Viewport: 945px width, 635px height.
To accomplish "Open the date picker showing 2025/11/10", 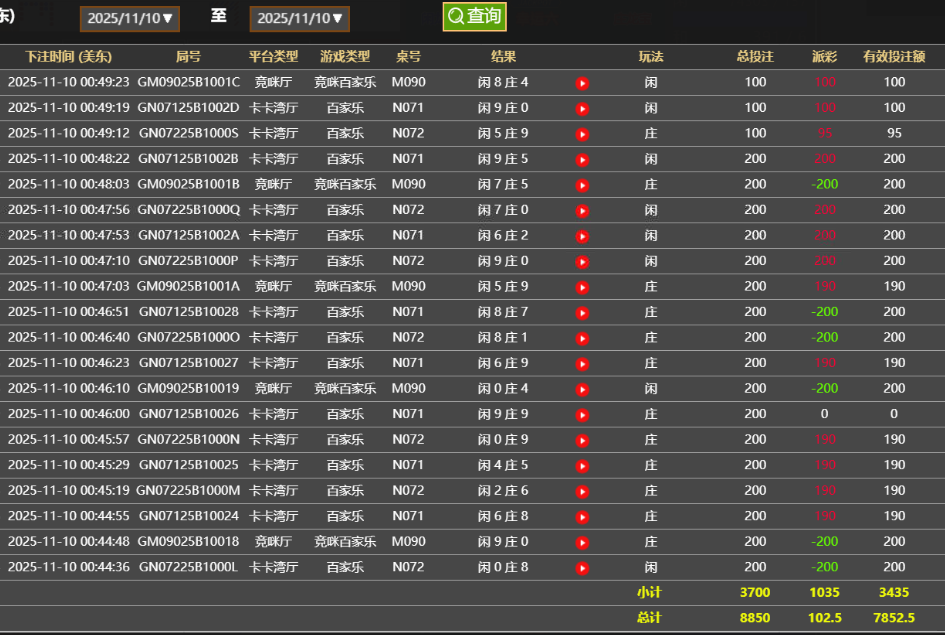I will (130, 17).
